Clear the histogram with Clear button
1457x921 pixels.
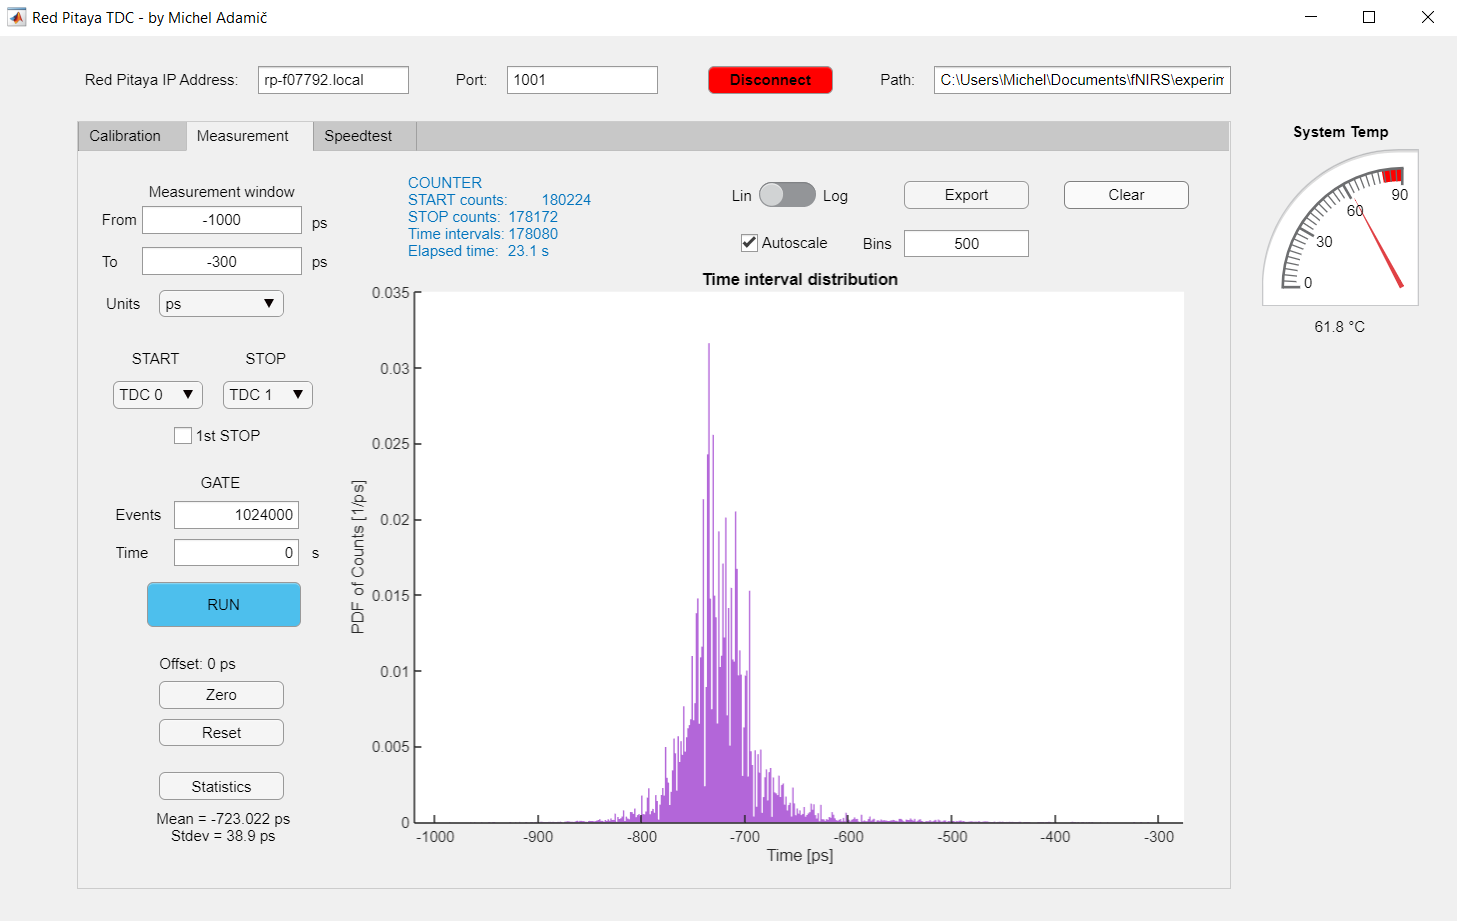pos(1126,195)
